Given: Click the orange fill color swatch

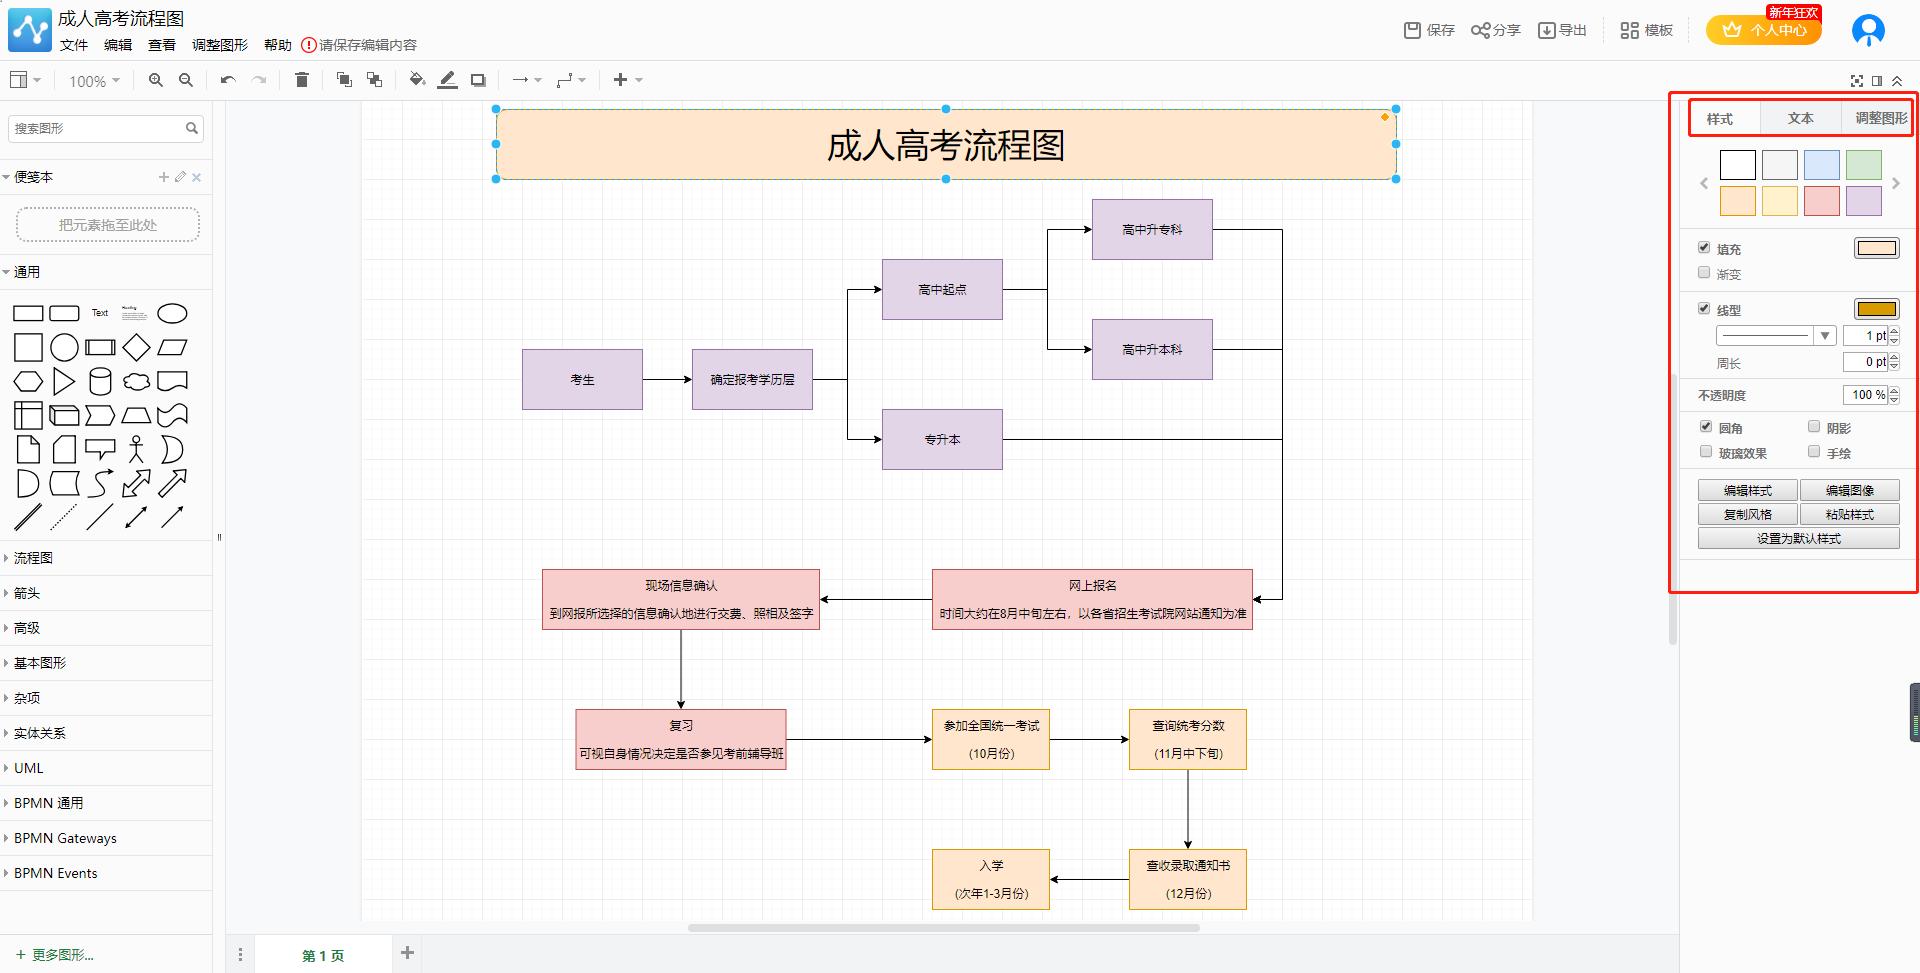Looking at the screenshot, I should 1737,200.
